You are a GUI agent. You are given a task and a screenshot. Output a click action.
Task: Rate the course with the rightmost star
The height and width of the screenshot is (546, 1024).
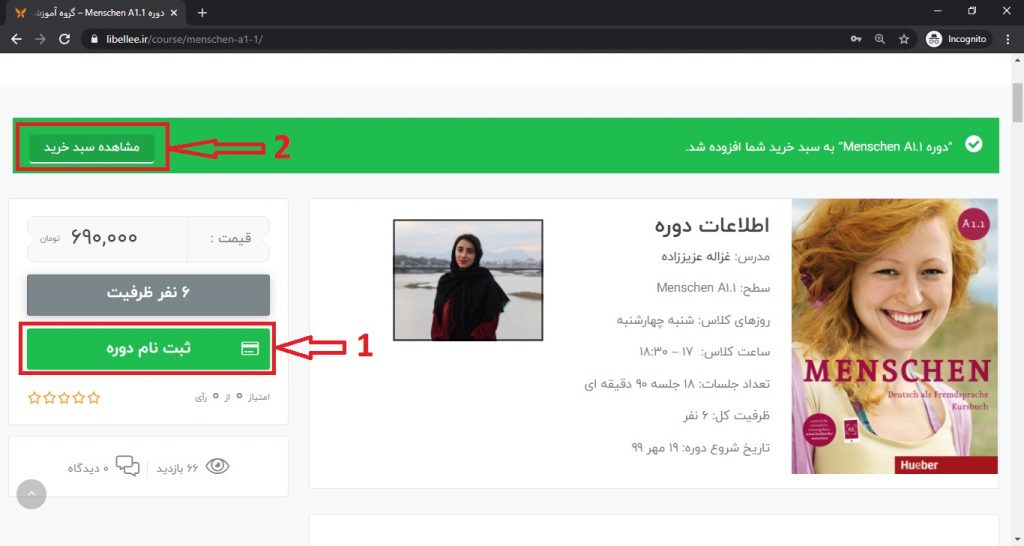(94, 398)
